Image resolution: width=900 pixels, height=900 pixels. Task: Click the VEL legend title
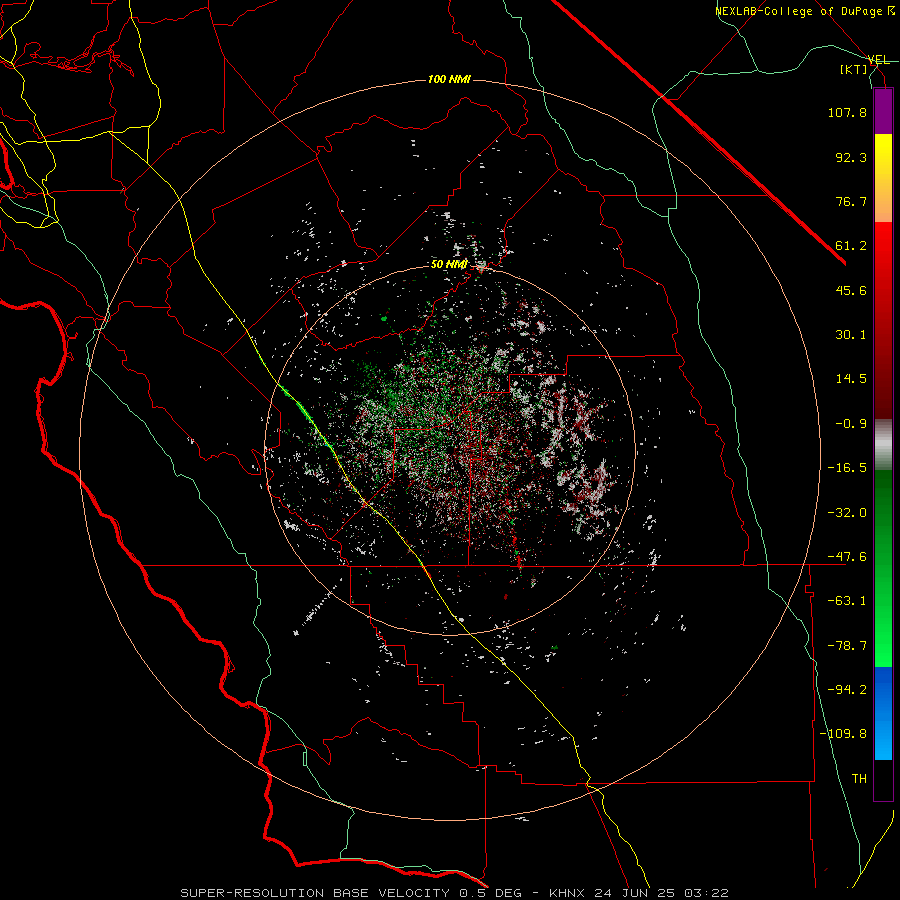click(x=879, y=60)
